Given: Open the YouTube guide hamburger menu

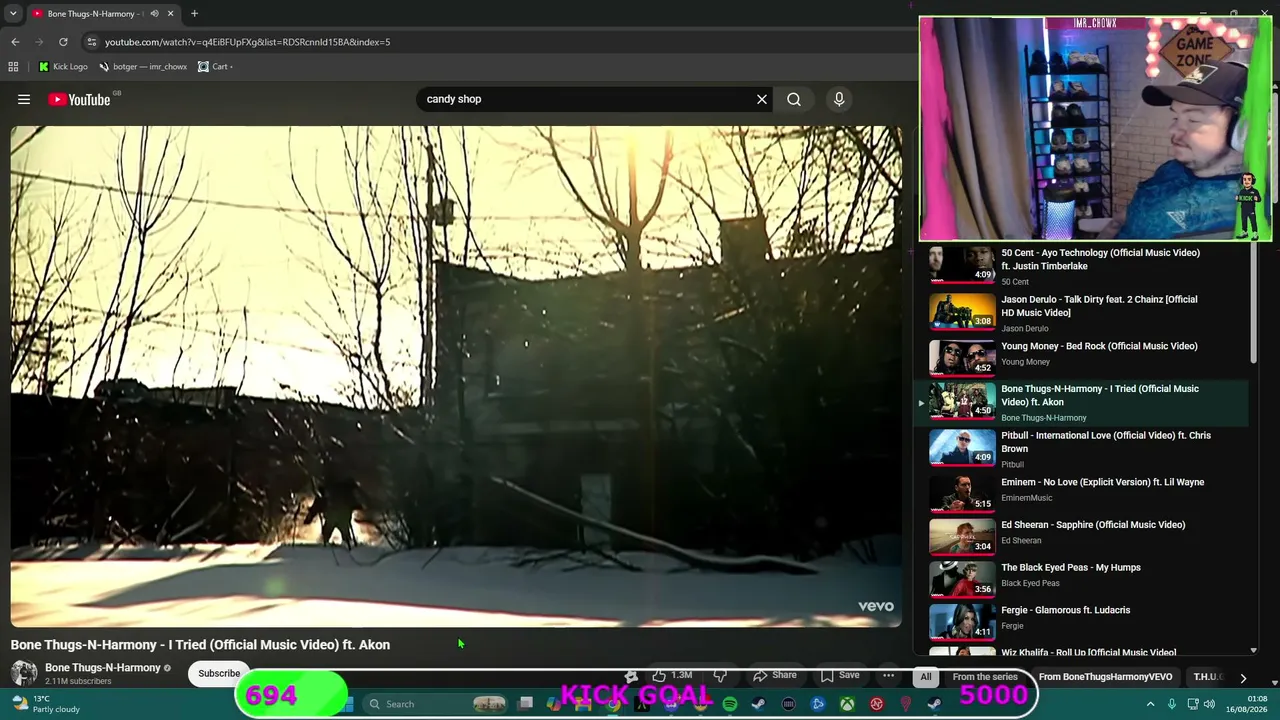Looking at the screenshot, I should click(x=24, y=99).
